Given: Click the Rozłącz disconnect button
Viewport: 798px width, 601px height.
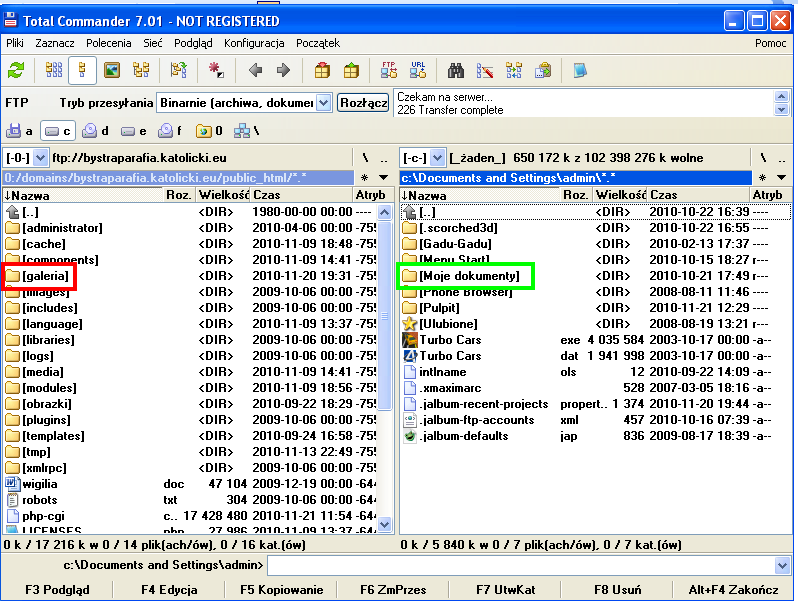Looking at the screenshot, I should 363,103.
